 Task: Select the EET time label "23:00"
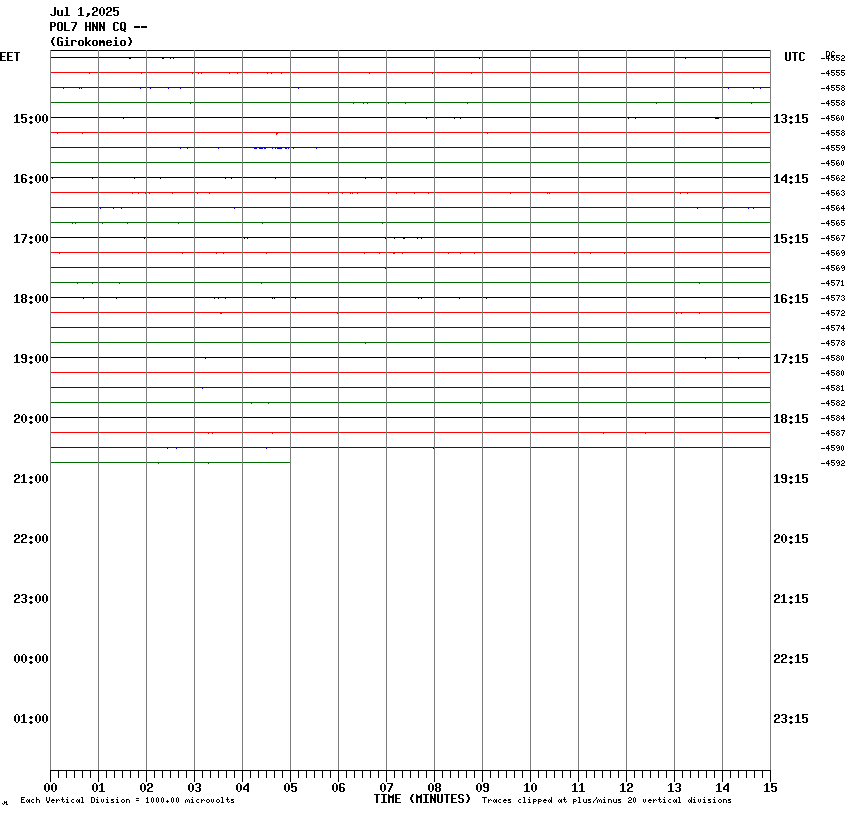(31, 599)
